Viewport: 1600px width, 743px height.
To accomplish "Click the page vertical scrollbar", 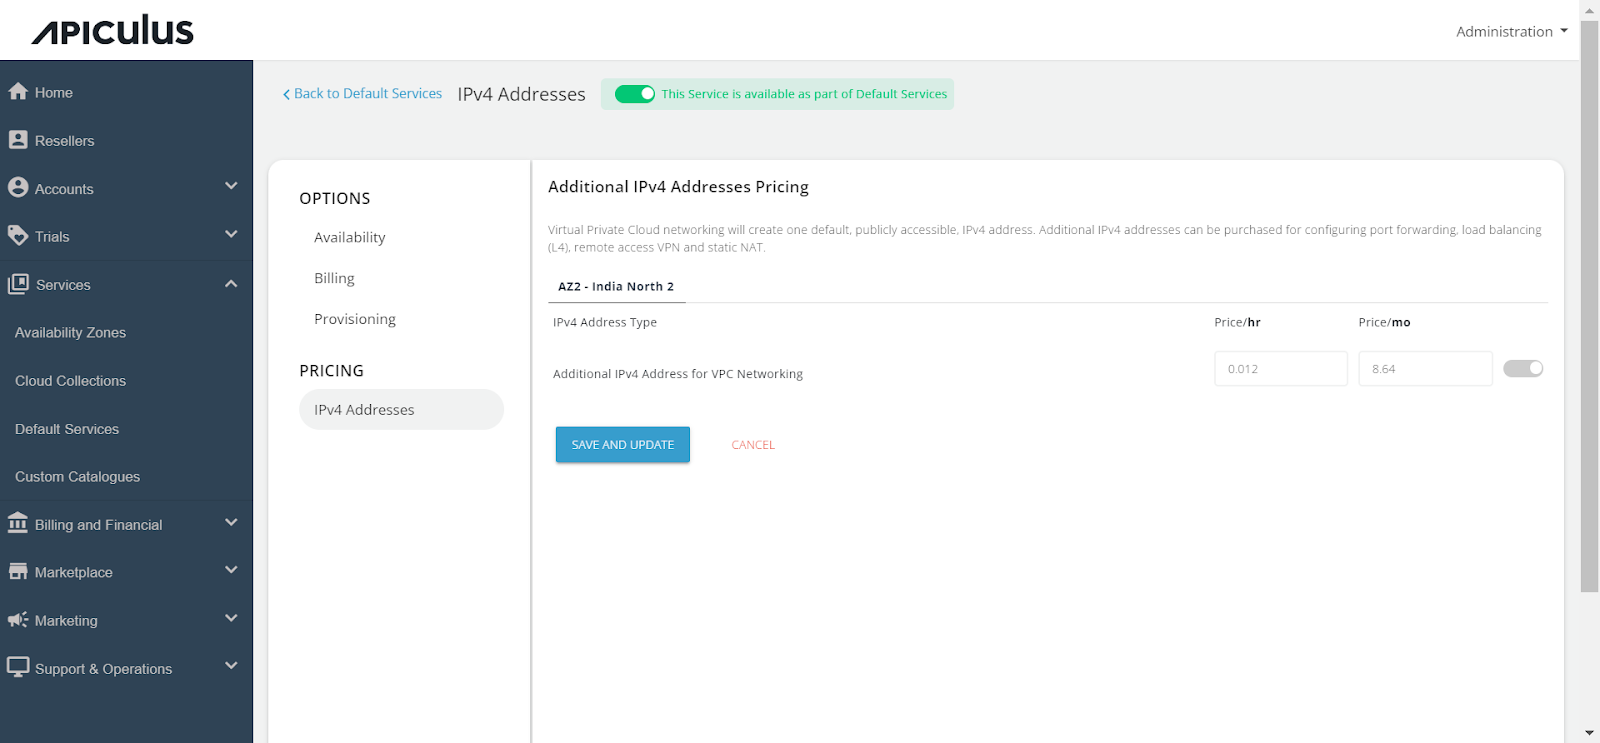I will pyautogui.click(x=1589, y=300).
